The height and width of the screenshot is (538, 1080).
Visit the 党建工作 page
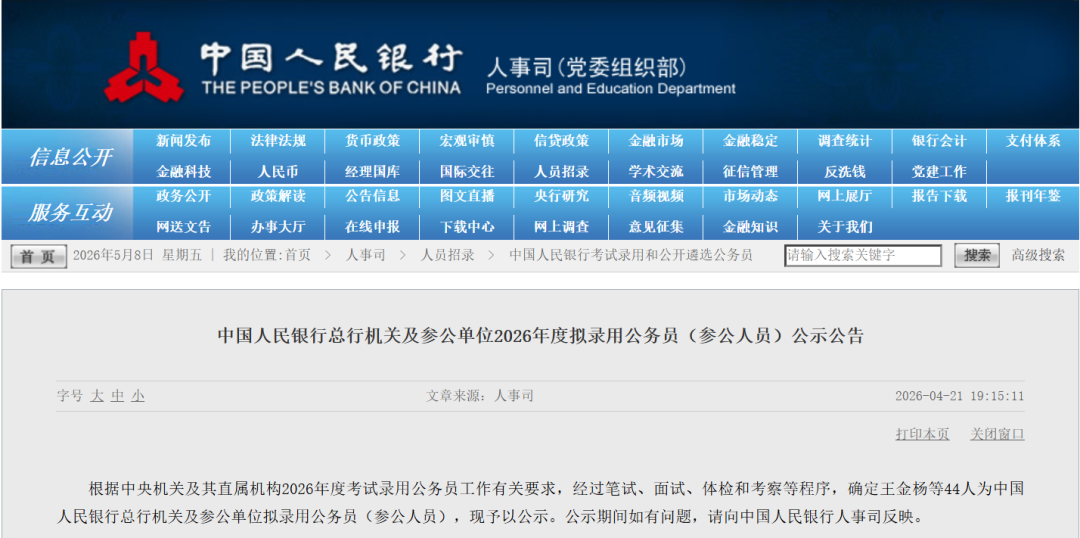(939, 172)
